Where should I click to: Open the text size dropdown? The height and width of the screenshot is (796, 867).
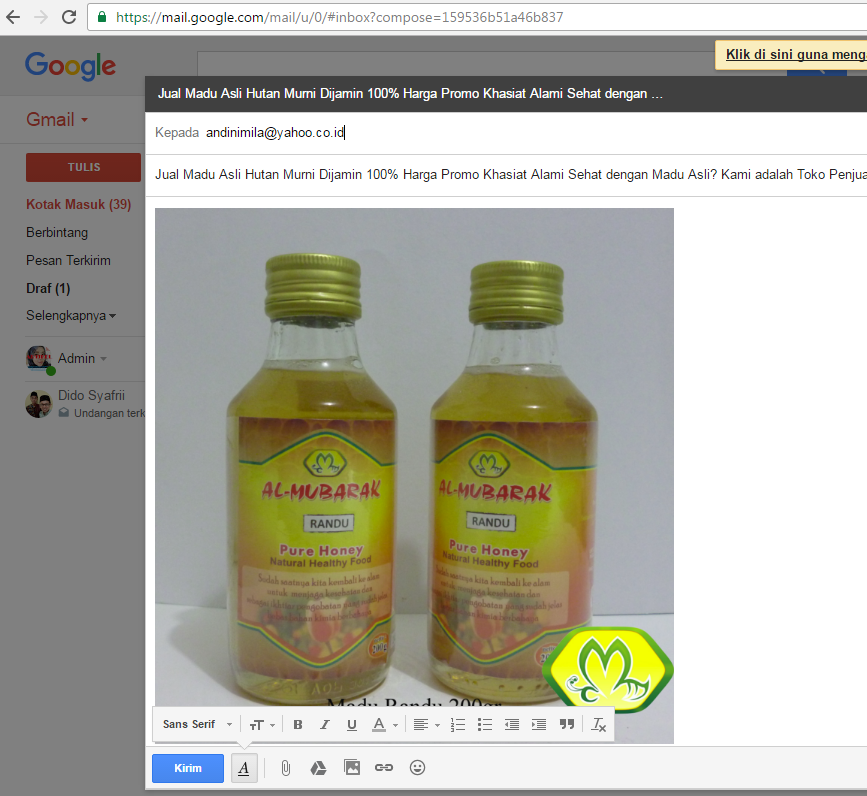(x=262, y=725)
